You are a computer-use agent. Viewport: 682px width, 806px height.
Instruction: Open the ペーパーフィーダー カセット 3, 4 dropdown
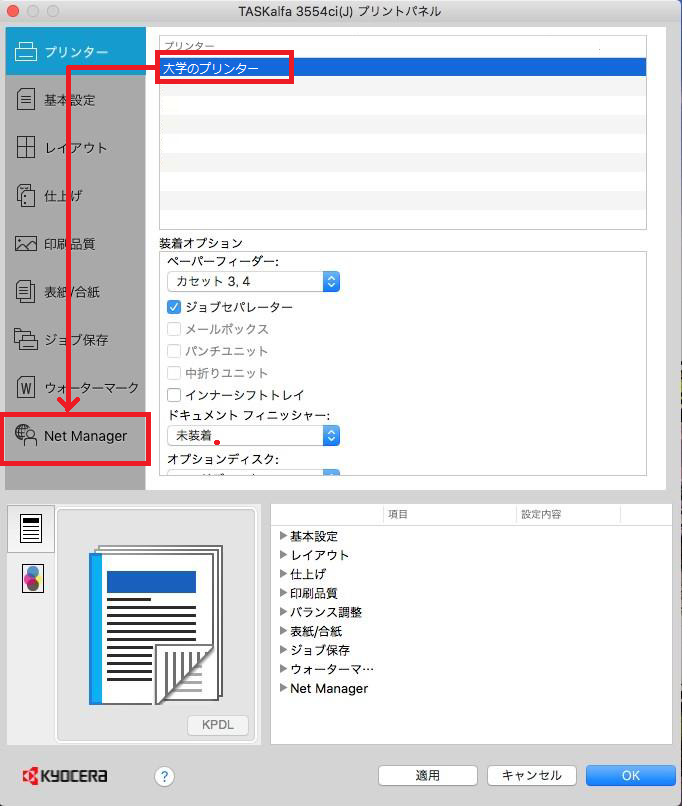(x=253, y=282)
